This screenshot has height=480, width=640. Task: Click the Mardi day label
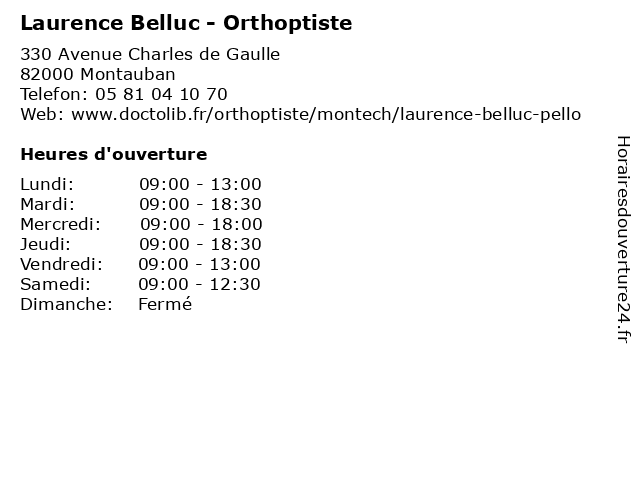(x=48, y=204)
